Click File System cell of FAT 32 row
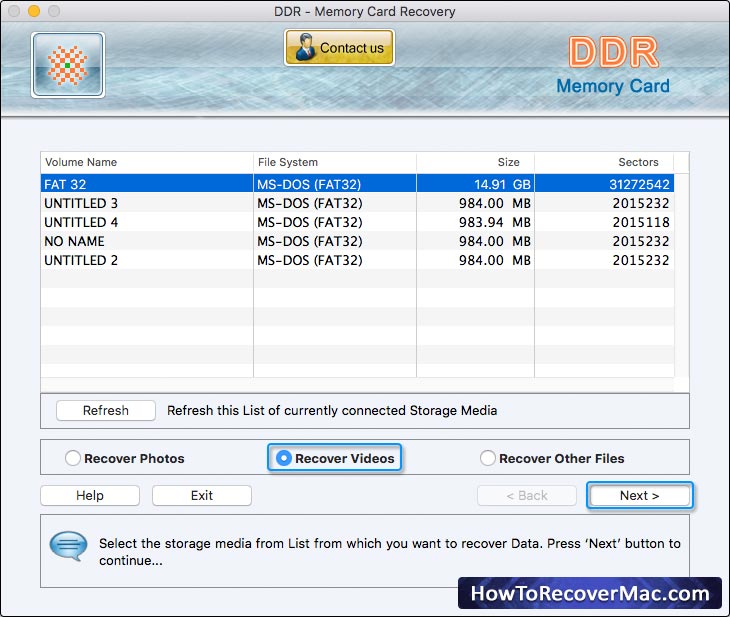Screen dimensions: 730x617 335,184
